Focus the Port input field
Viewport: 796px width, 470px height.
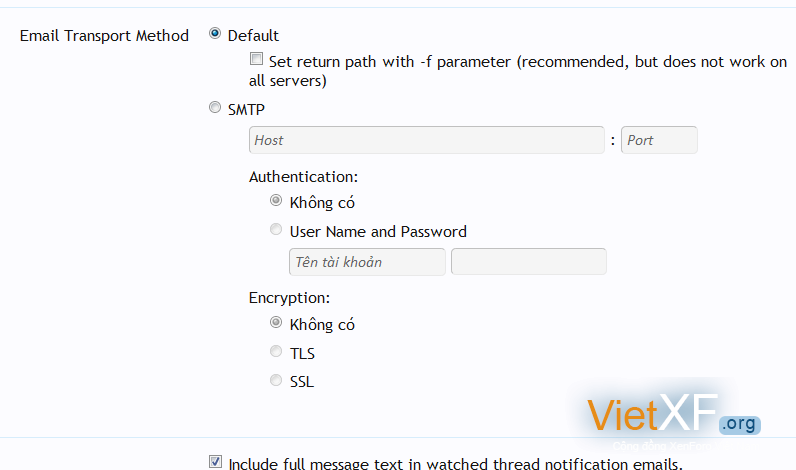pos(659,140)
